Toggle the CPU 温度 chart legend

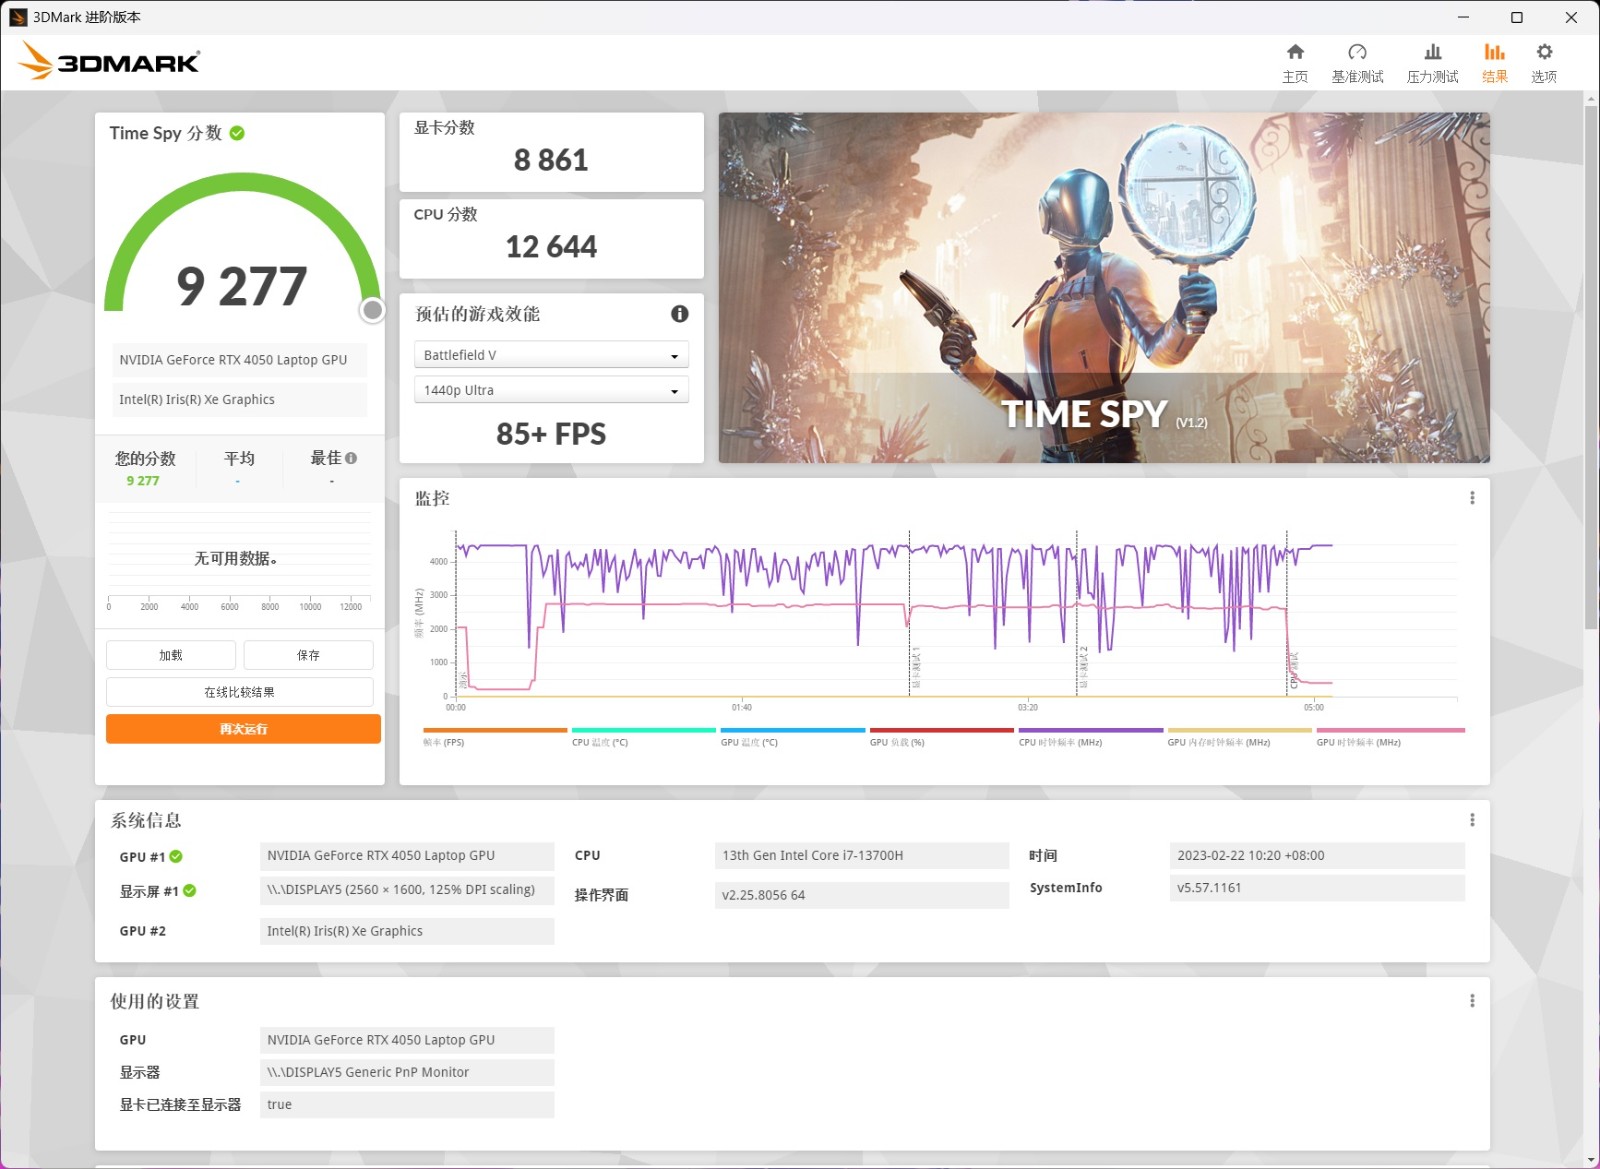coord(643,737)
